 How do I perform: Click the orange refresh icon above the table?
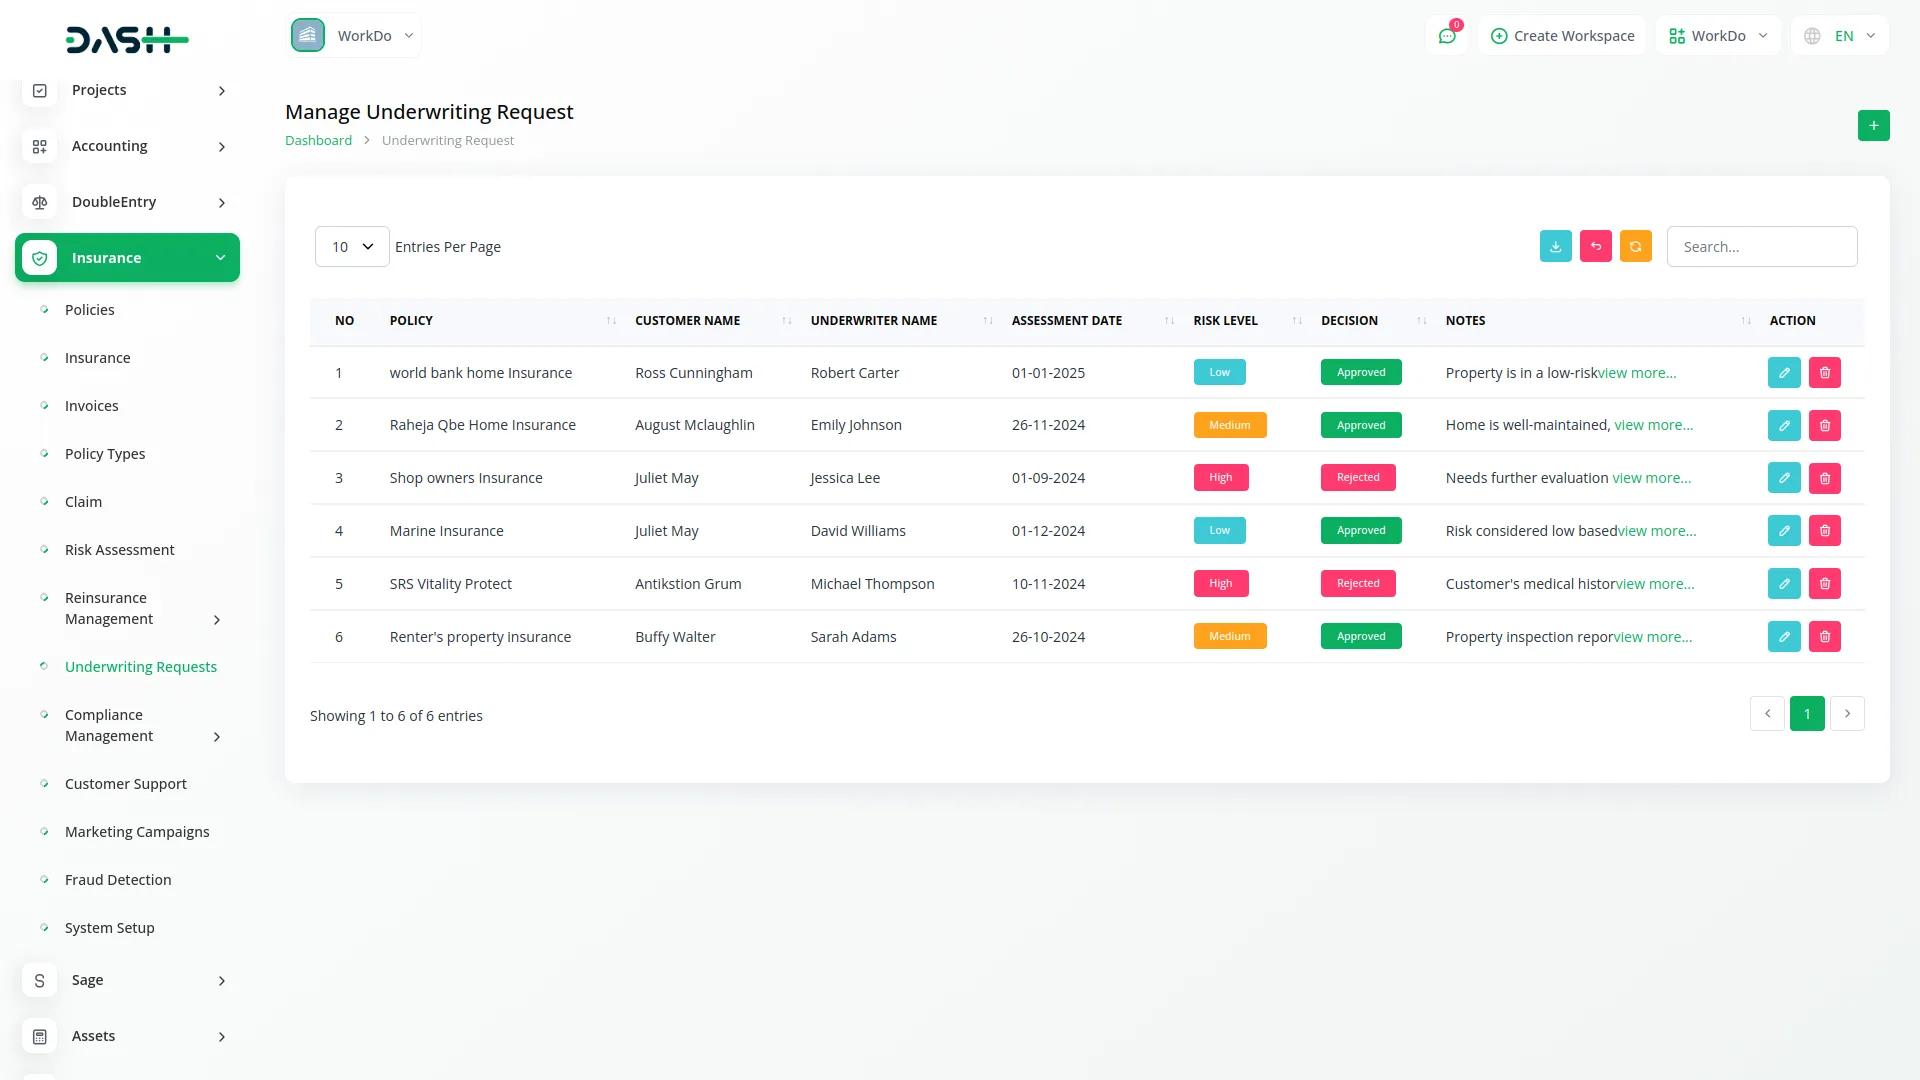point(1635,246)
